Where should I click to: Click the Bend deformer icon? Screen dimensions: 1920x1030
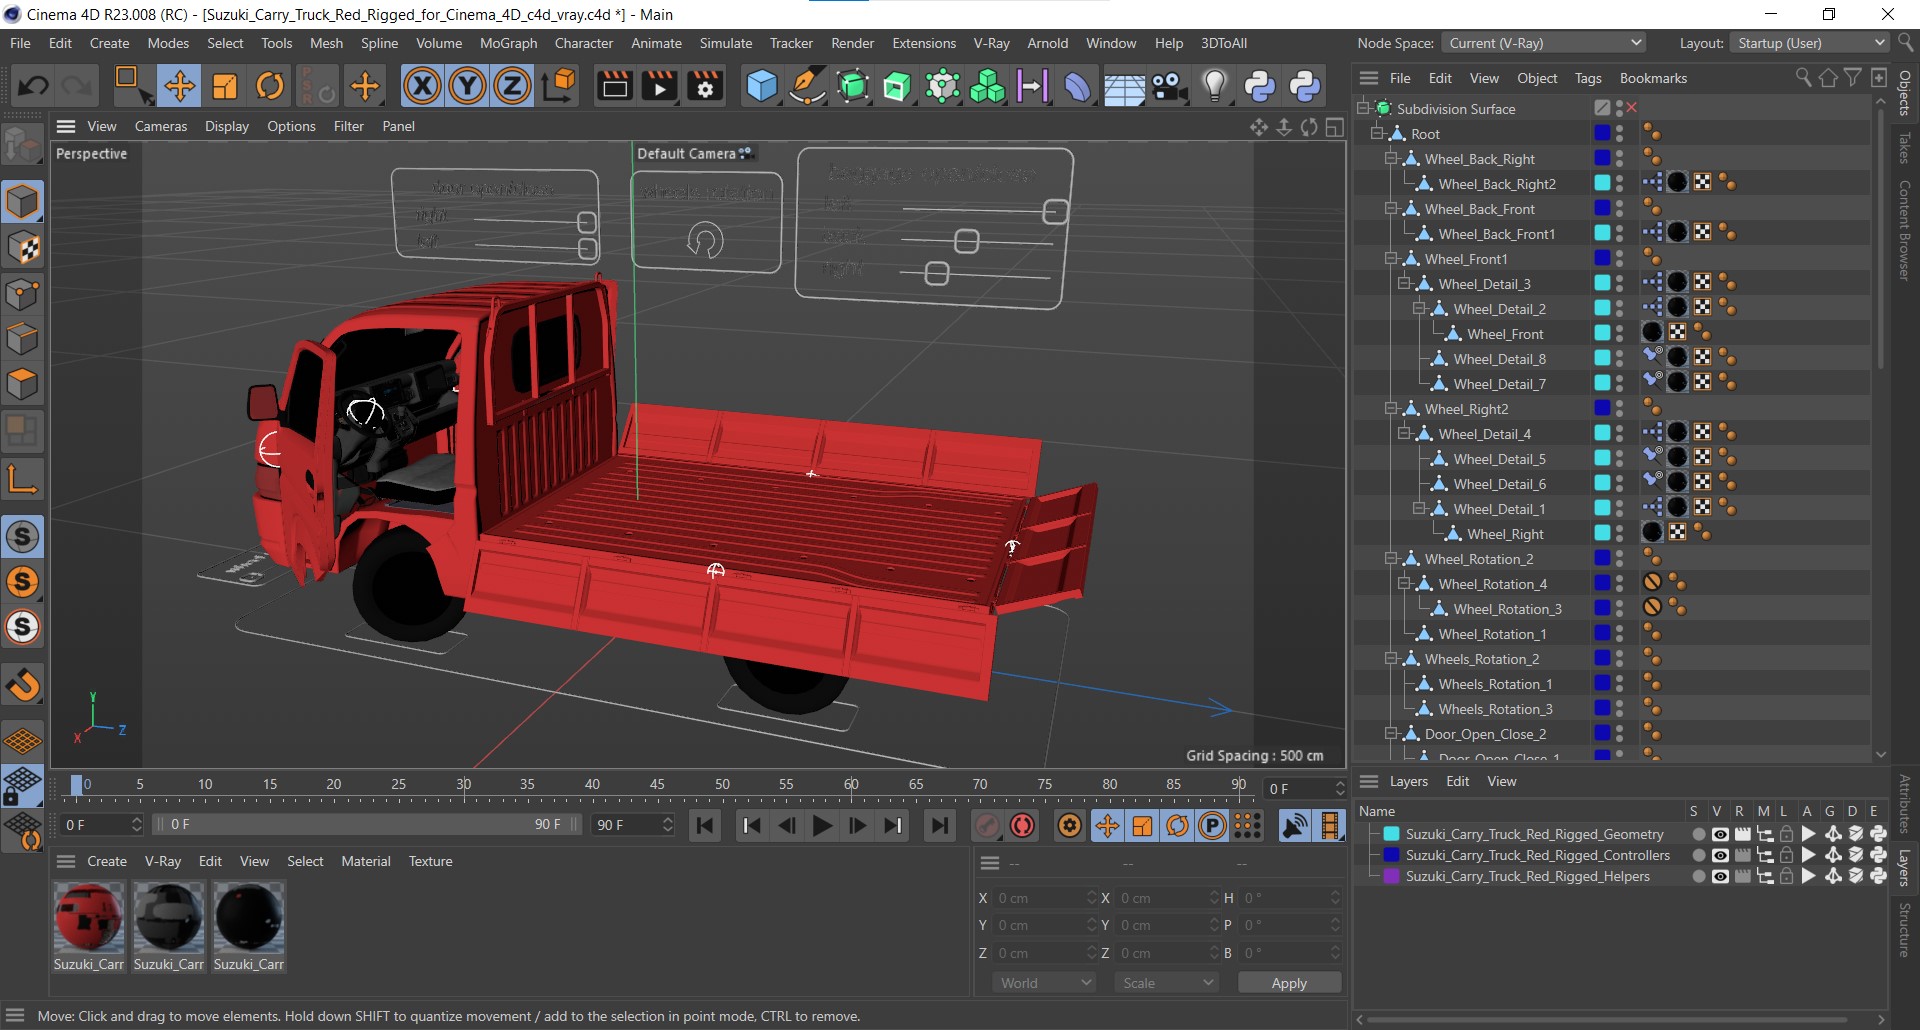pyautogui.click(x=1078, y=86)
